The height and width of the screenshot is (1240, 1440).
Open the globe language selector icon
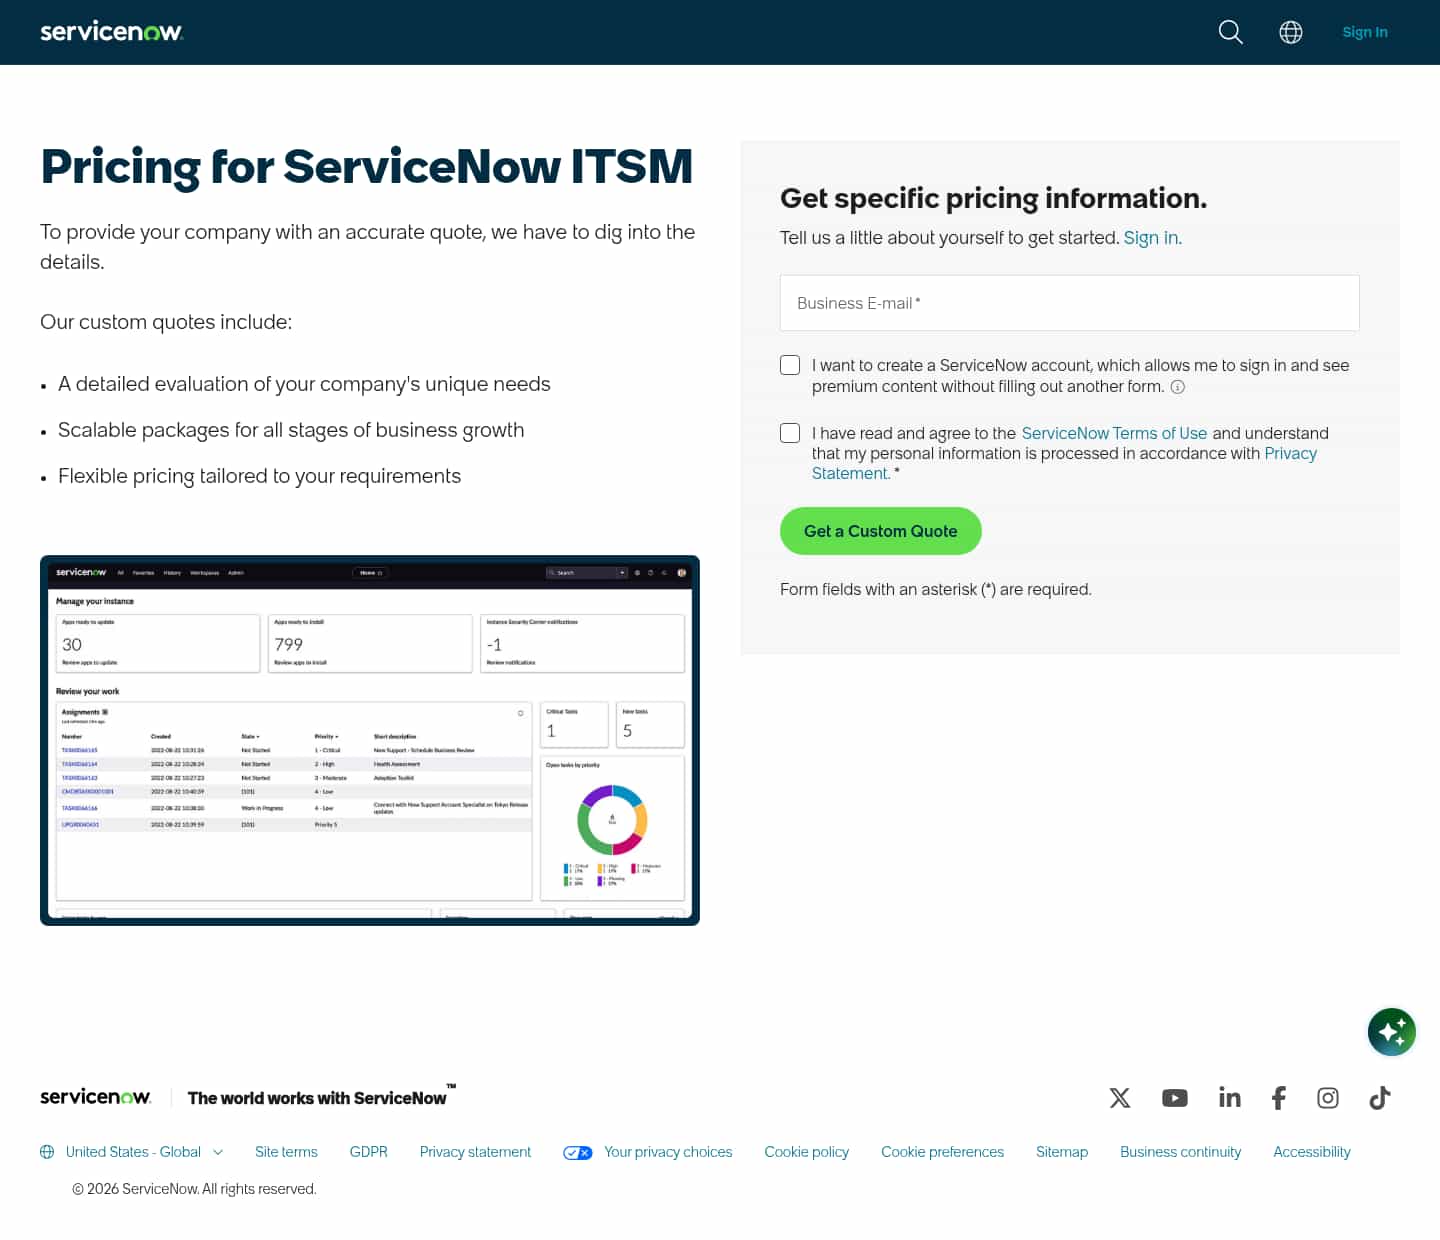(1291, 32)
